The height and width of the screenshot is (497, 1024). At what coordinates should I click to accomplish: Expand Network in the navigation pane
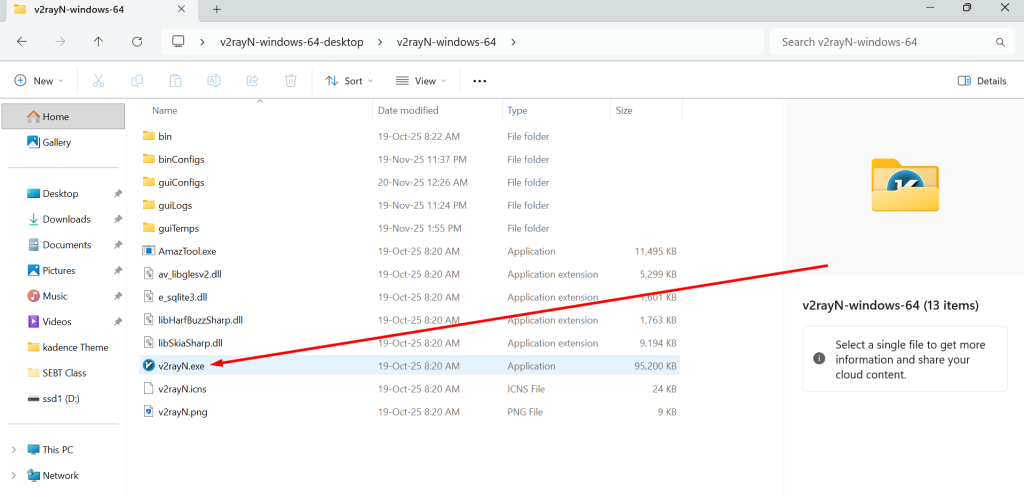click(x=14, y=475)
